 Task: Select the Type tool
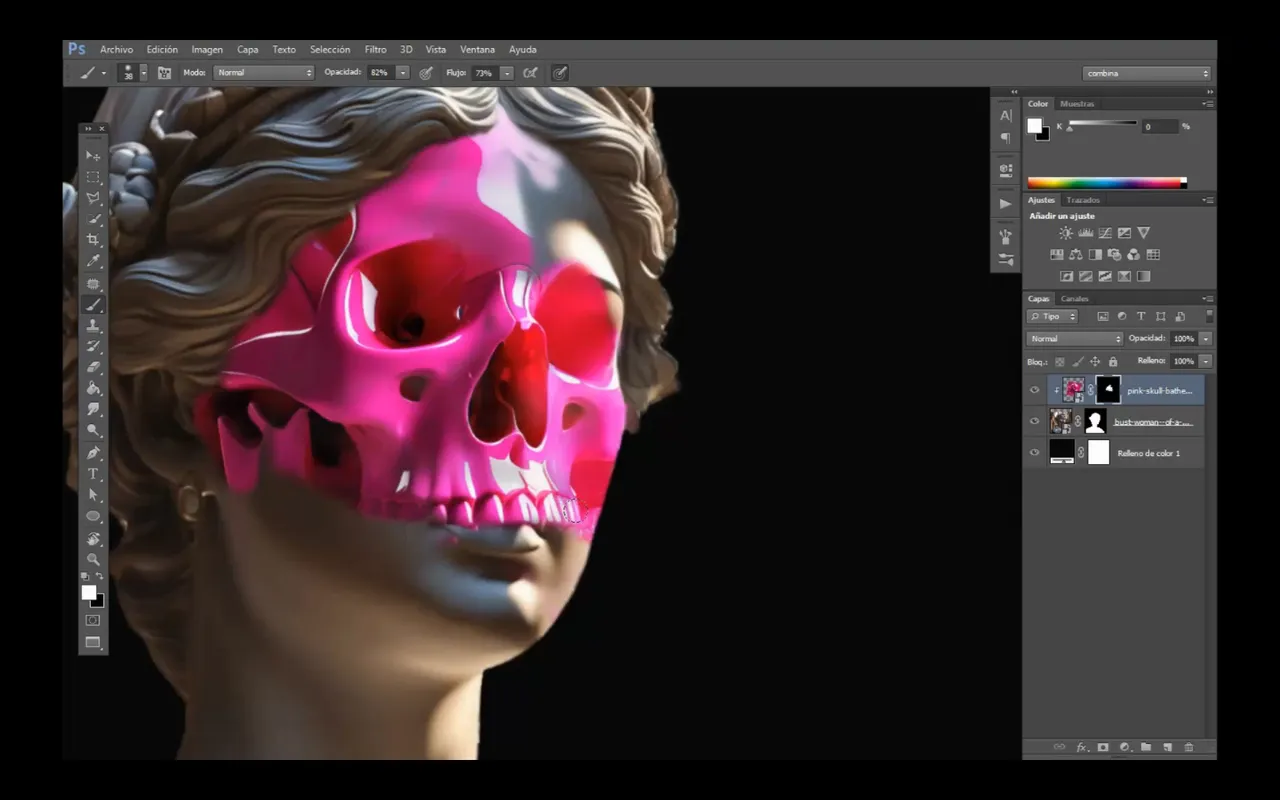[x=93, y=474]
